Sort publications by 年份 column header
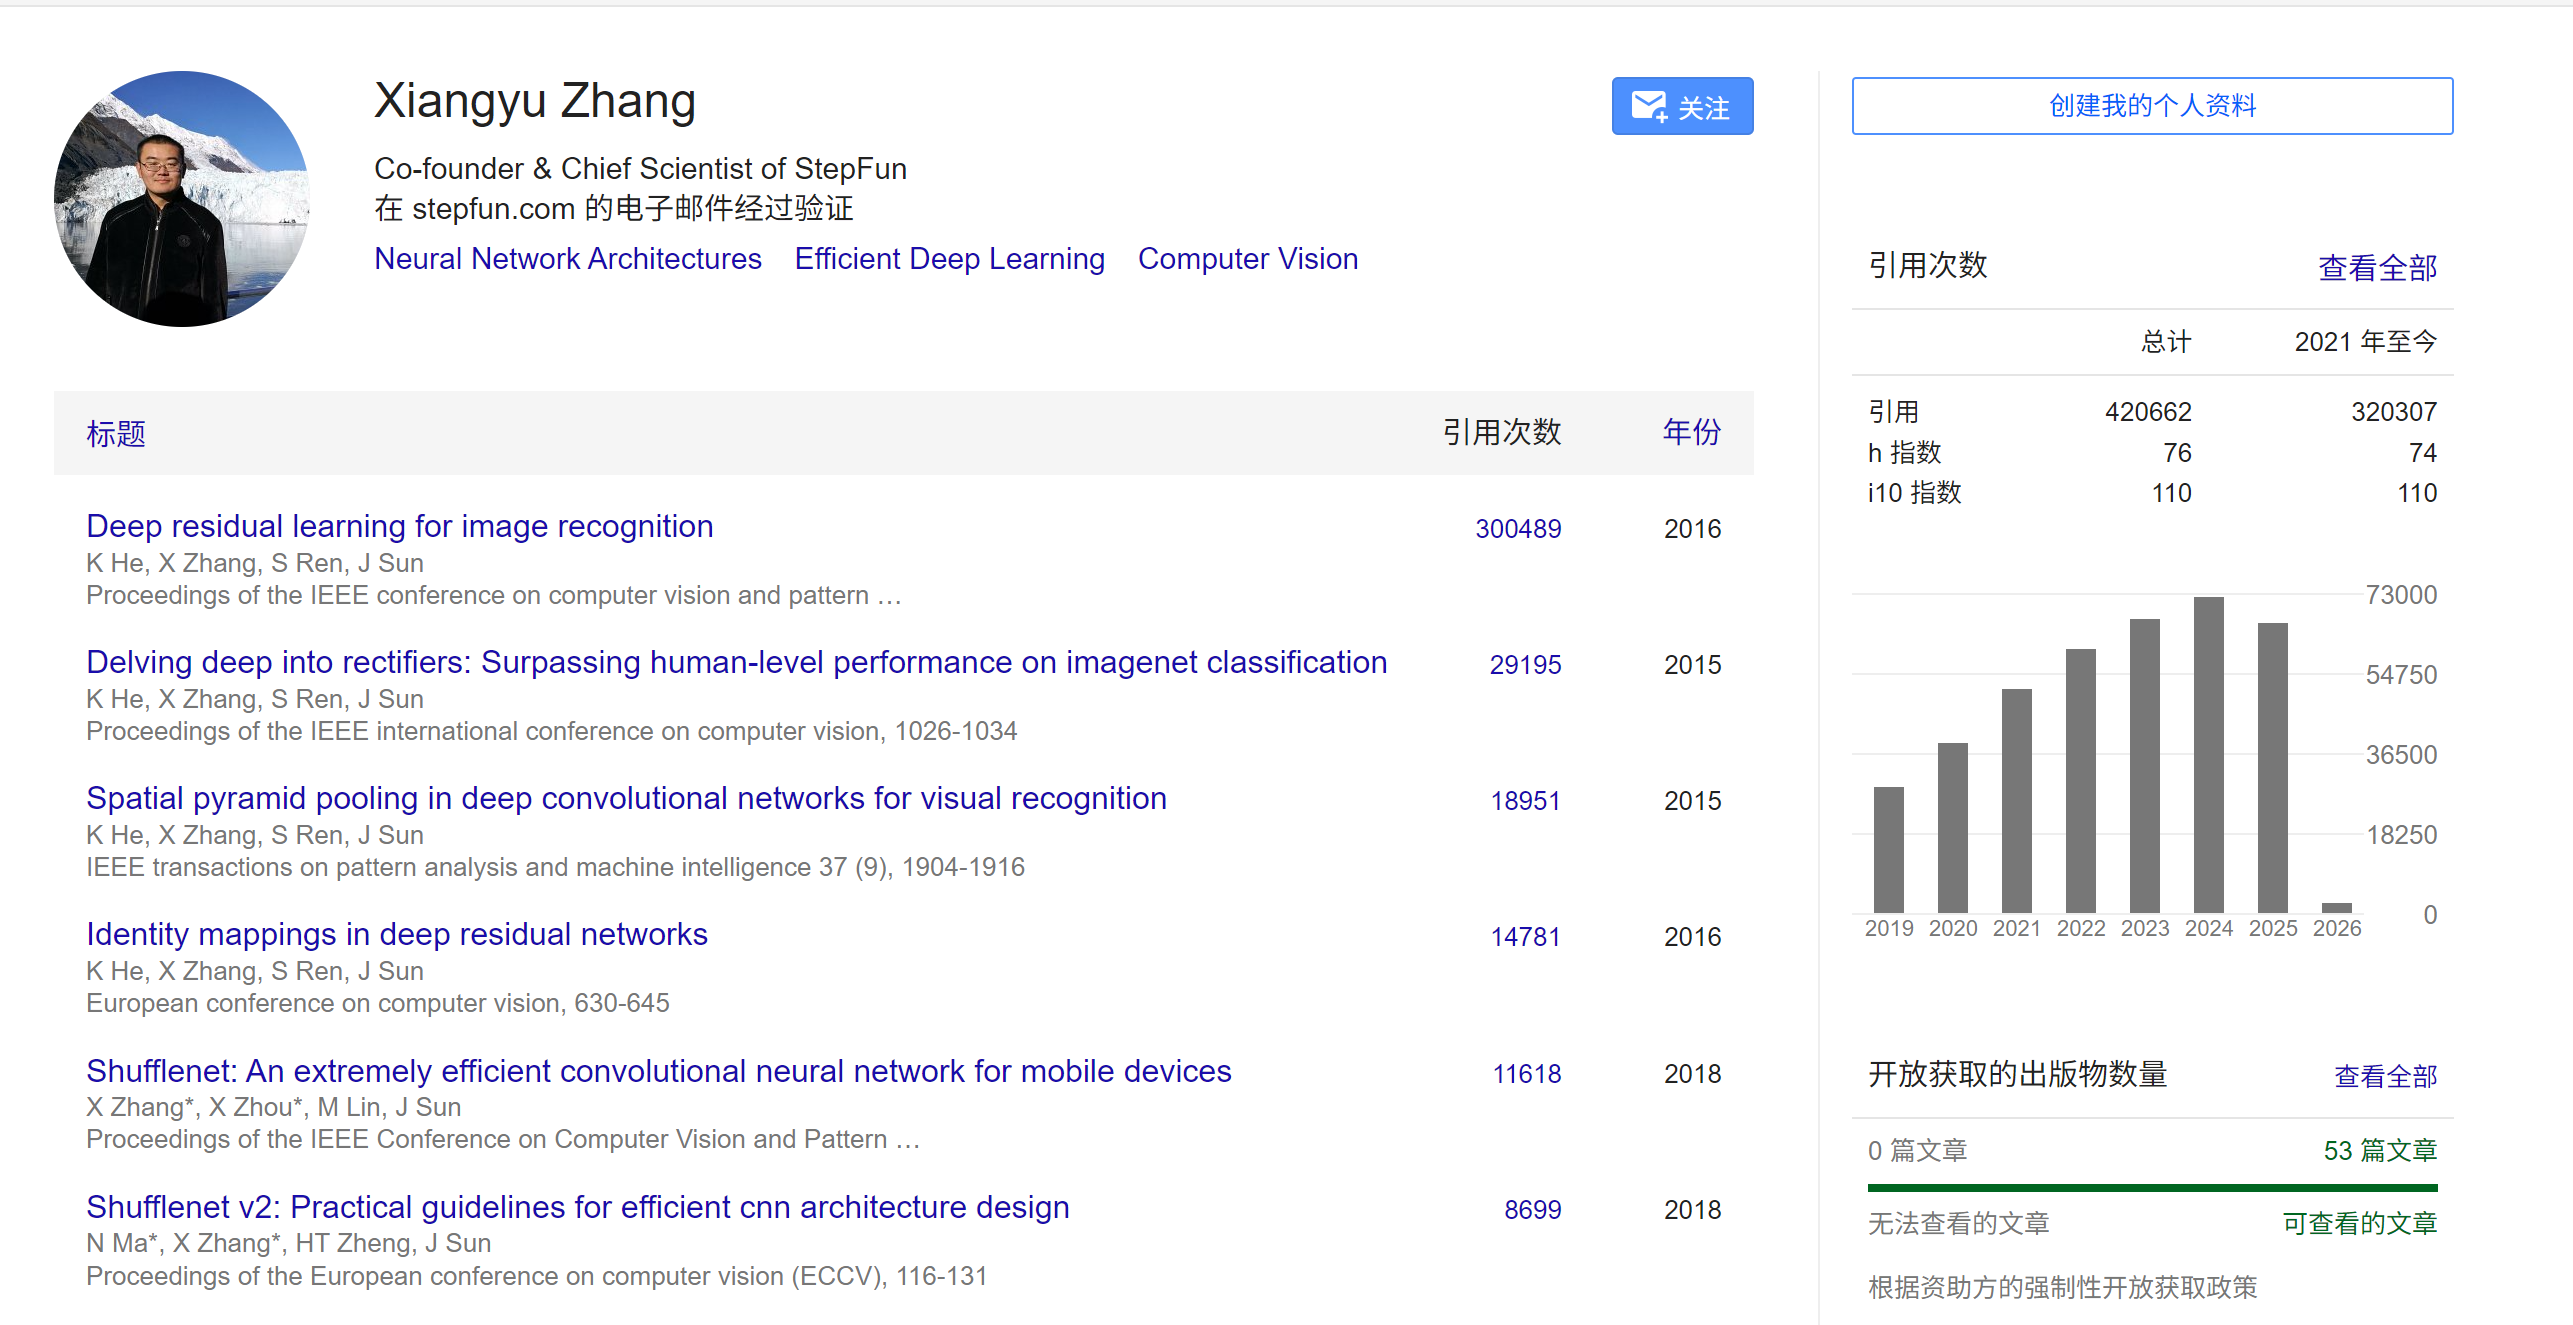This screenshot has width=2573, height=1325. 1691,432
